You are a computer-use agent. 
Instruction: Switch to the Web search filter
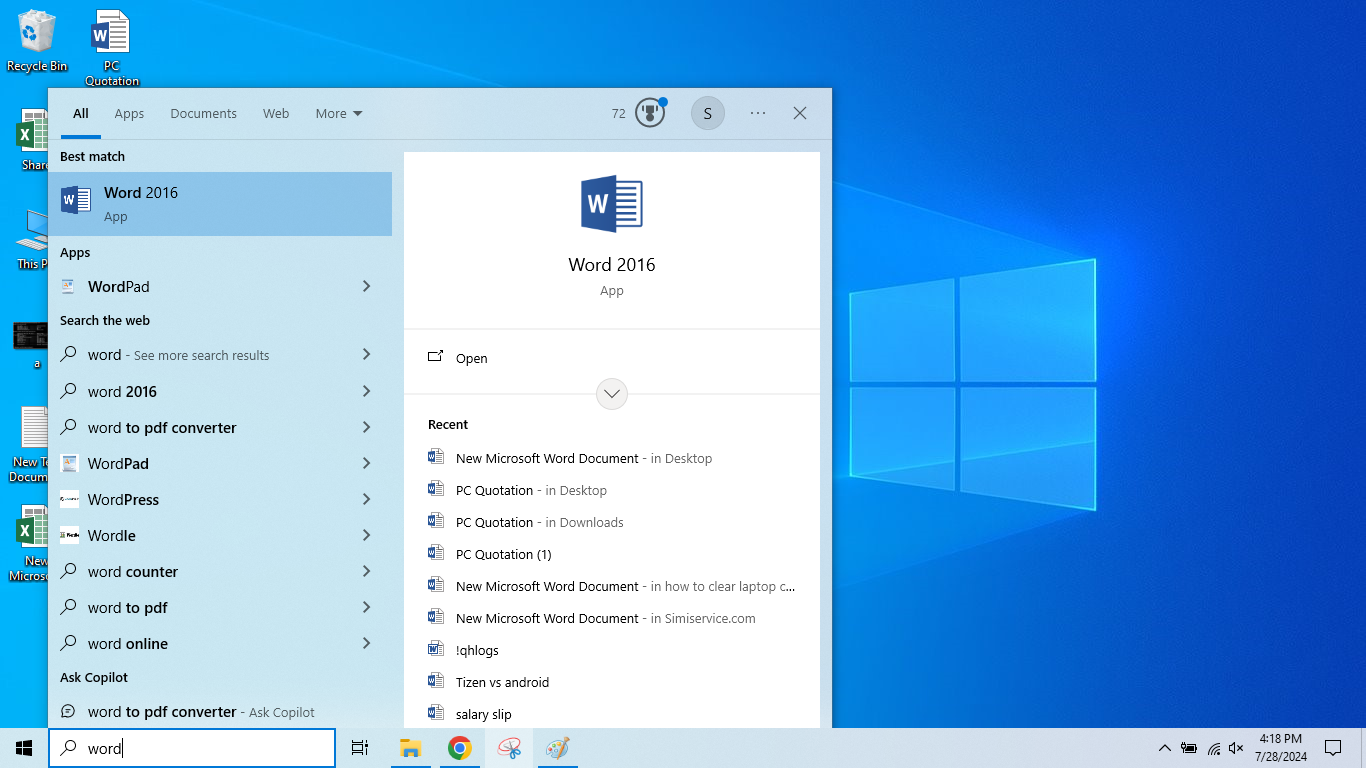point(276,113)
